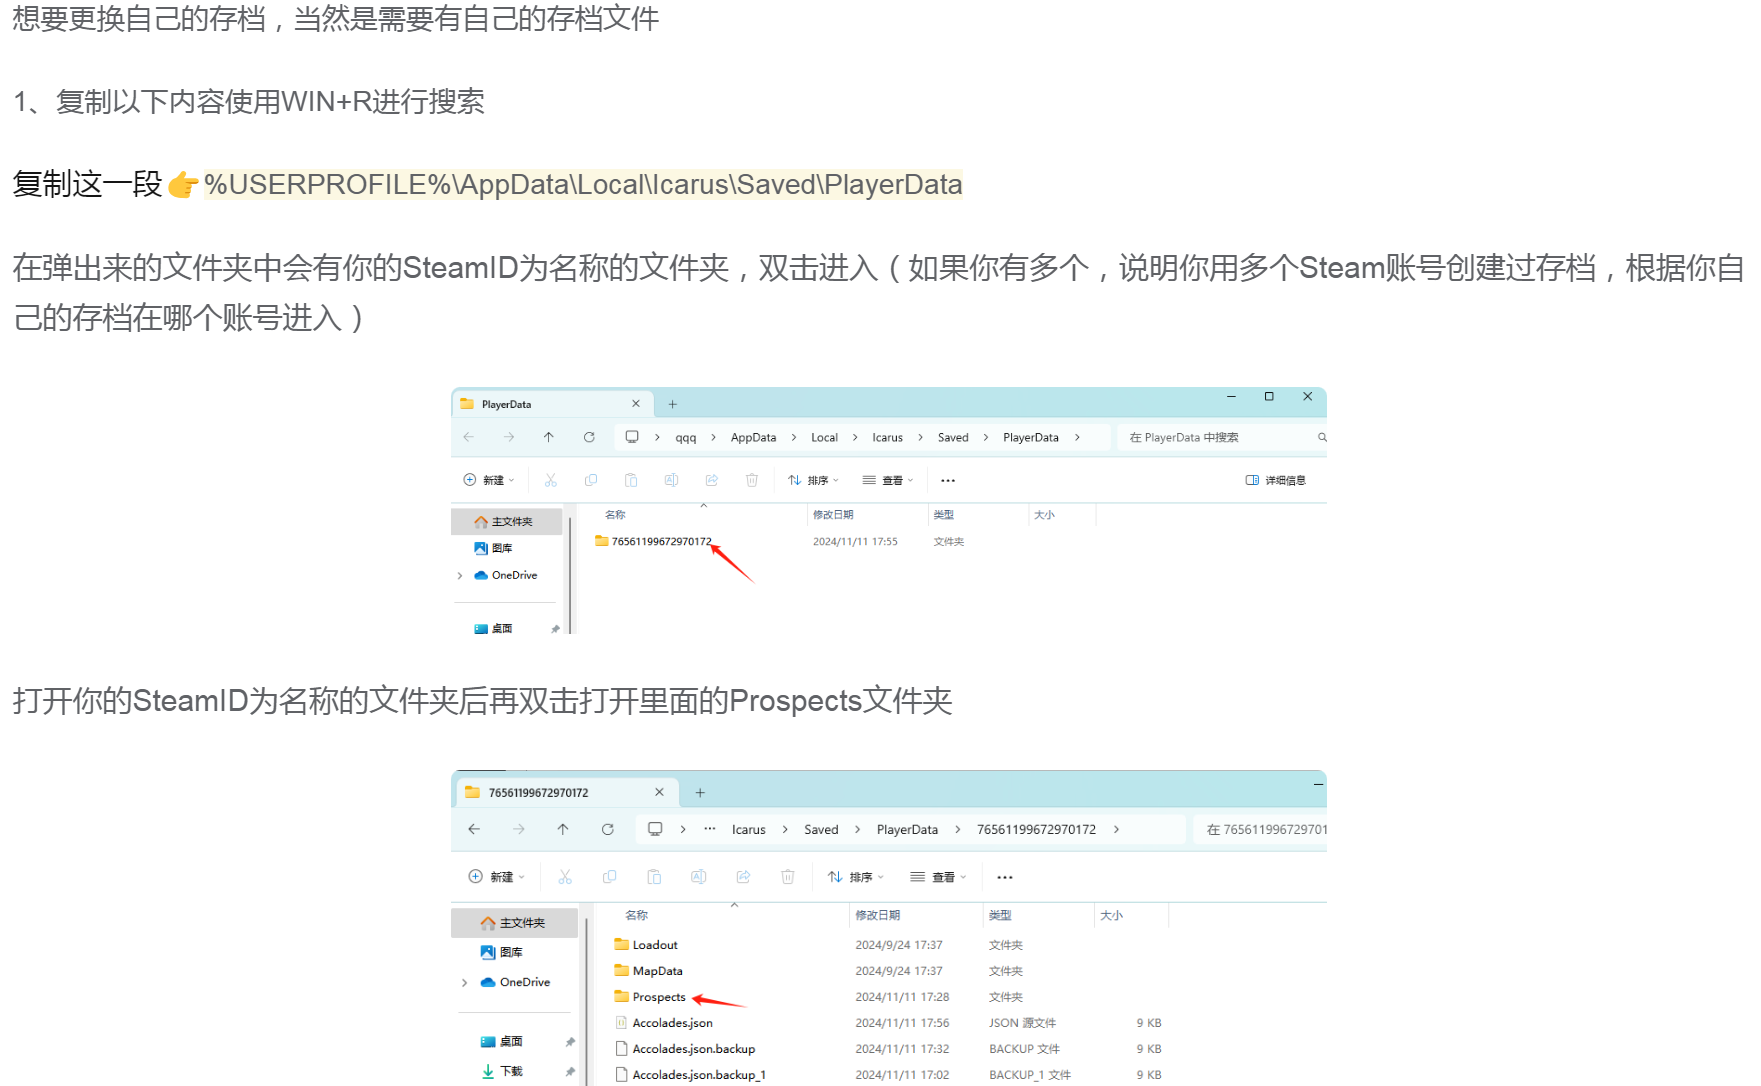1761x1086 pixels.
Task: Close the 76561199672970172 tab
Action: pyautogui.click(x=659, y=792)
